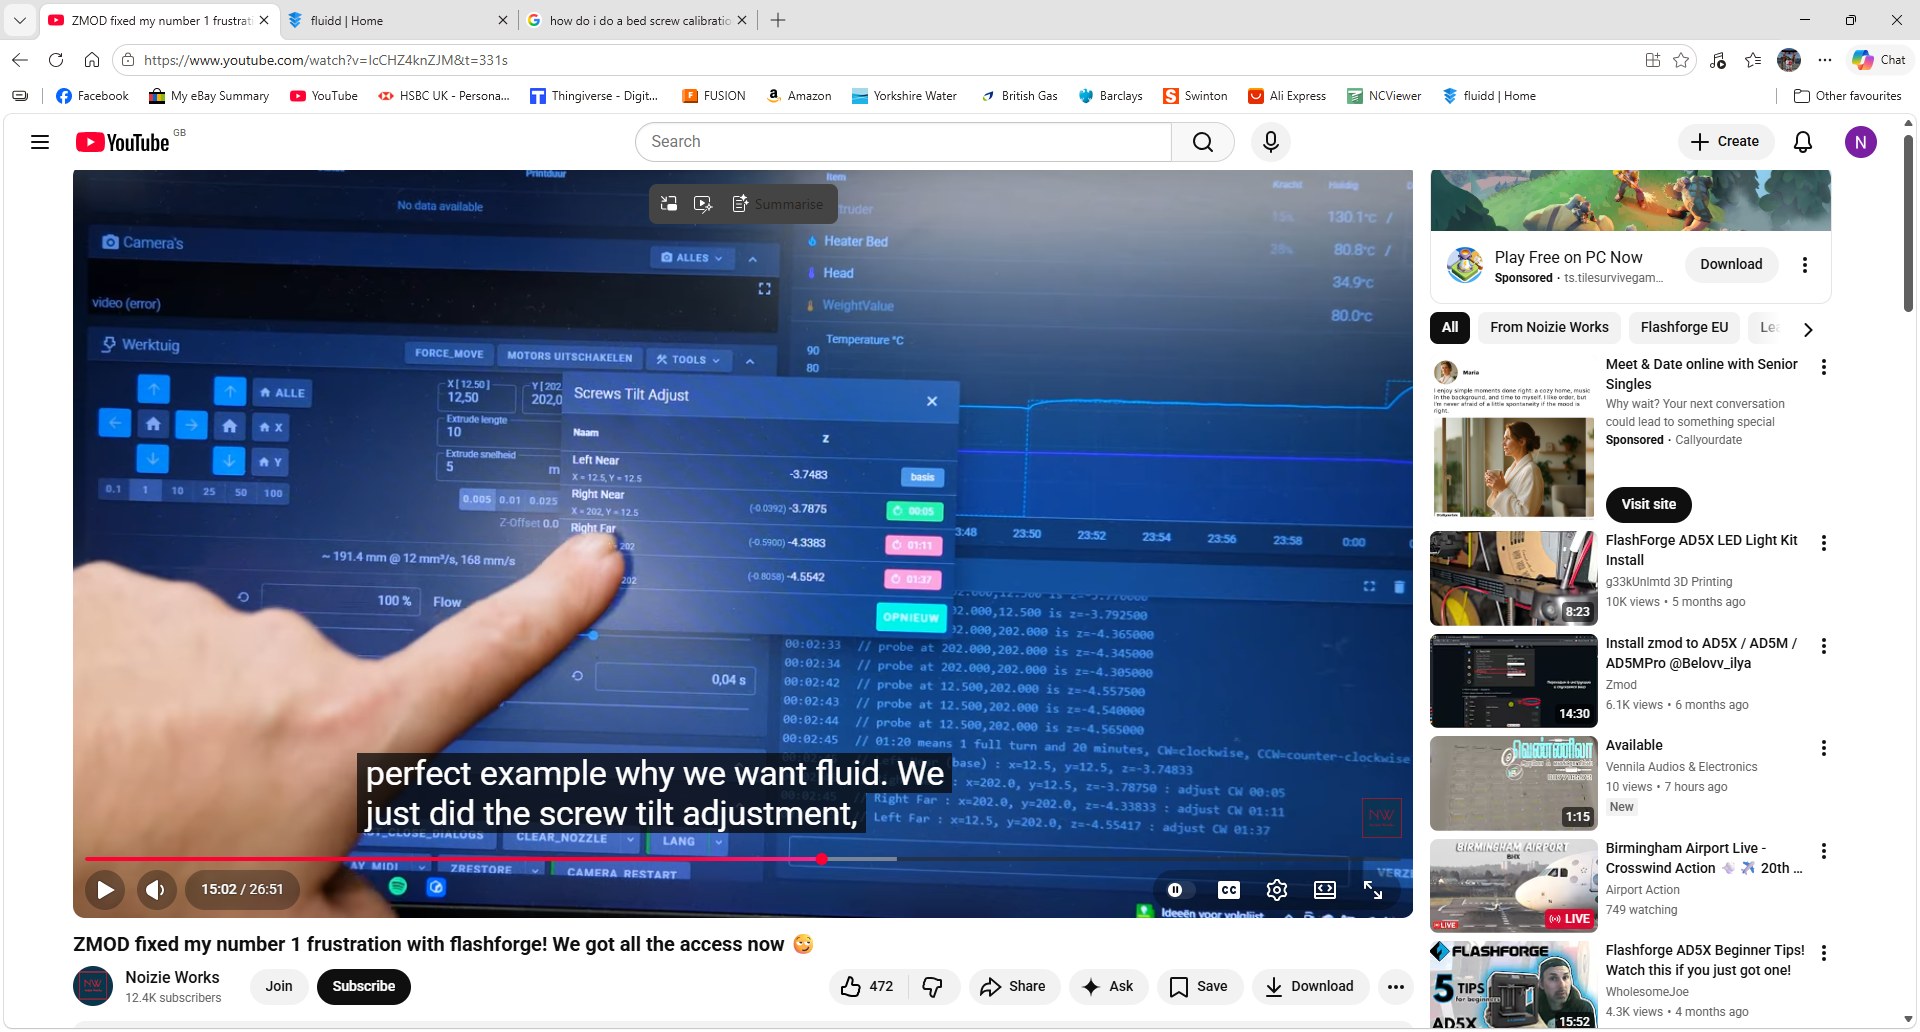1920x1032 pixels.
Task: Open the YouTube hamburger guide menu
Action: [40, 142]
